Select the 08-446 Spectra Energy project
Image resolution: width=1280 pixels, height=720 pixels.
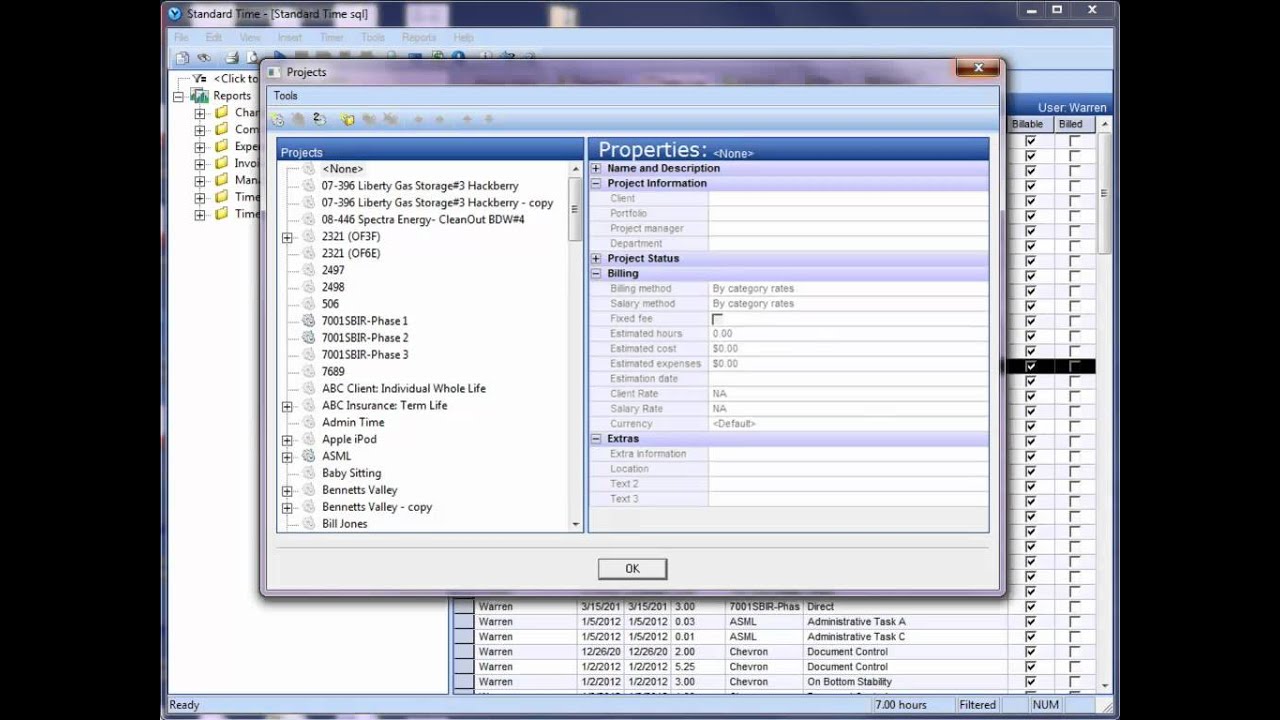[x=423, y=219]
